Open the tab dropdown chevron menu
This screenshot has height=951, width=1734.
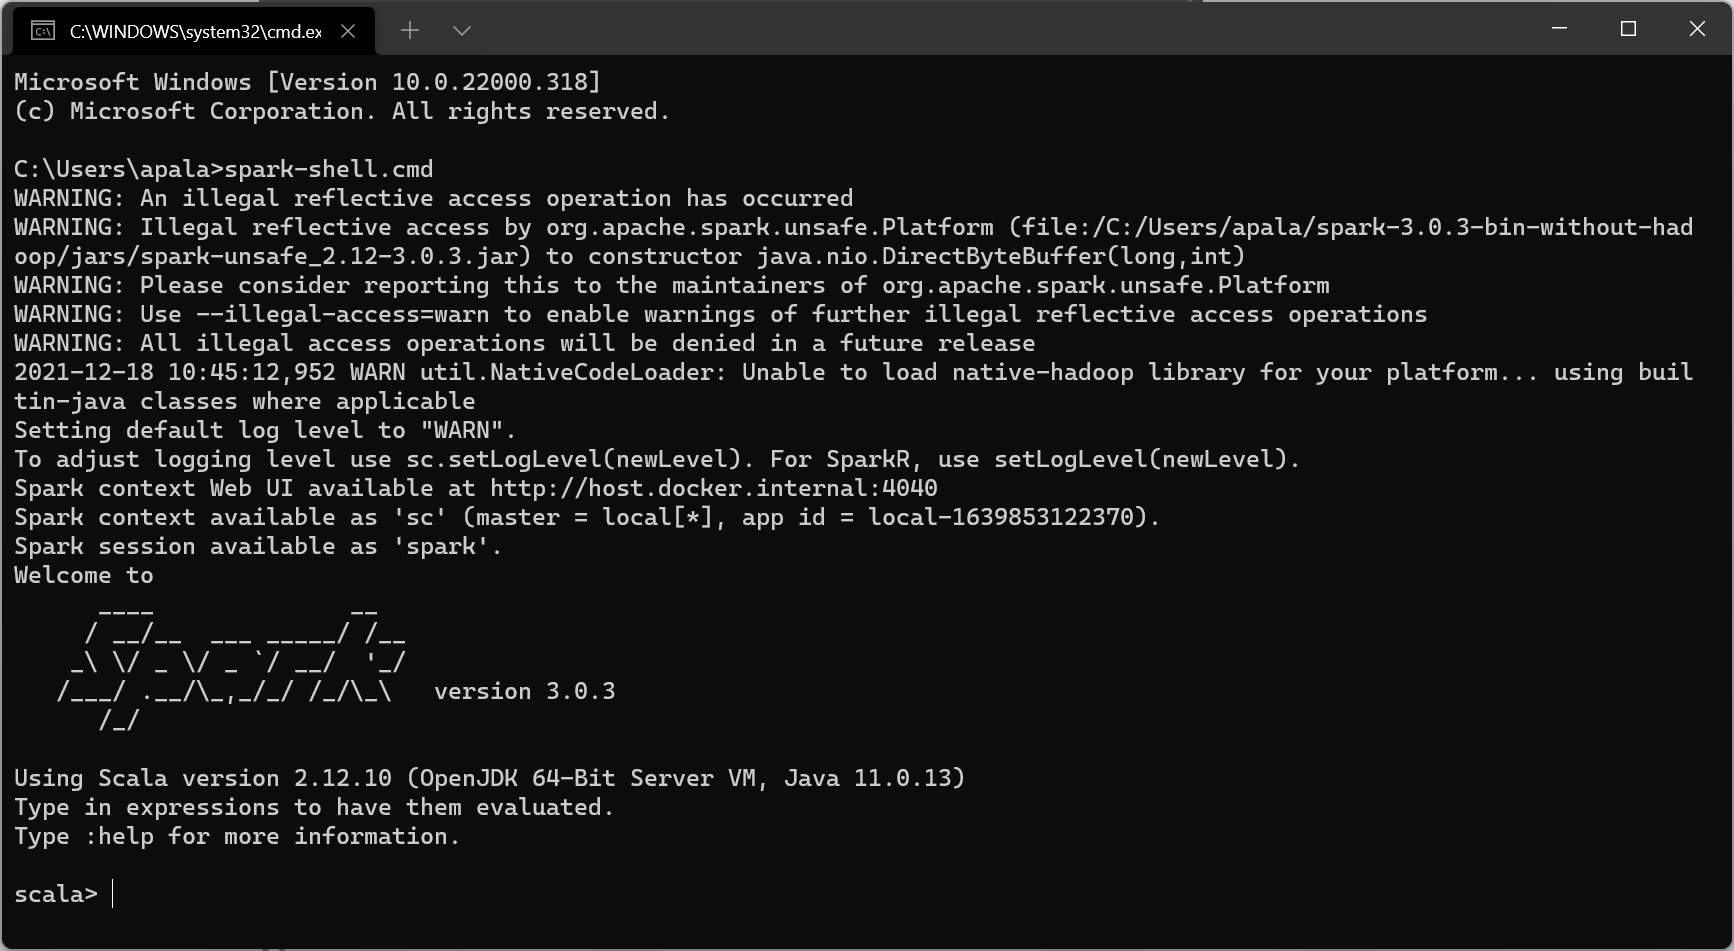click(x=461, y=30)
